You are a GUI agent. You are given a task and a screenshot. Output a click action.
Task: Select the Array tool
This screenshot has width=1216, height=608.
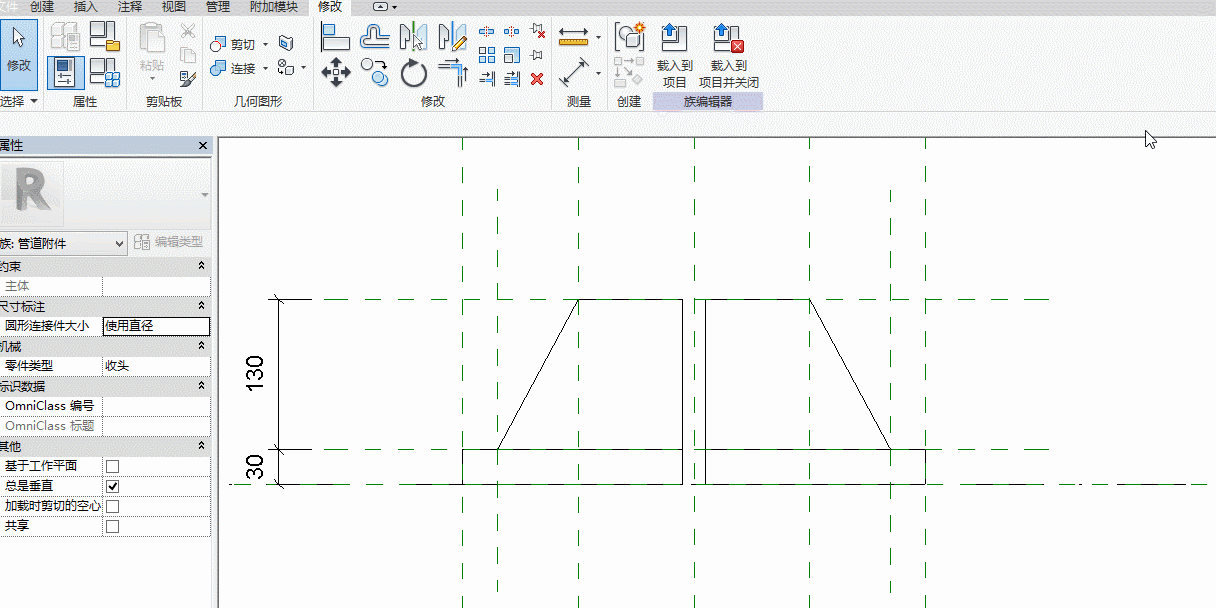point(487,55)
